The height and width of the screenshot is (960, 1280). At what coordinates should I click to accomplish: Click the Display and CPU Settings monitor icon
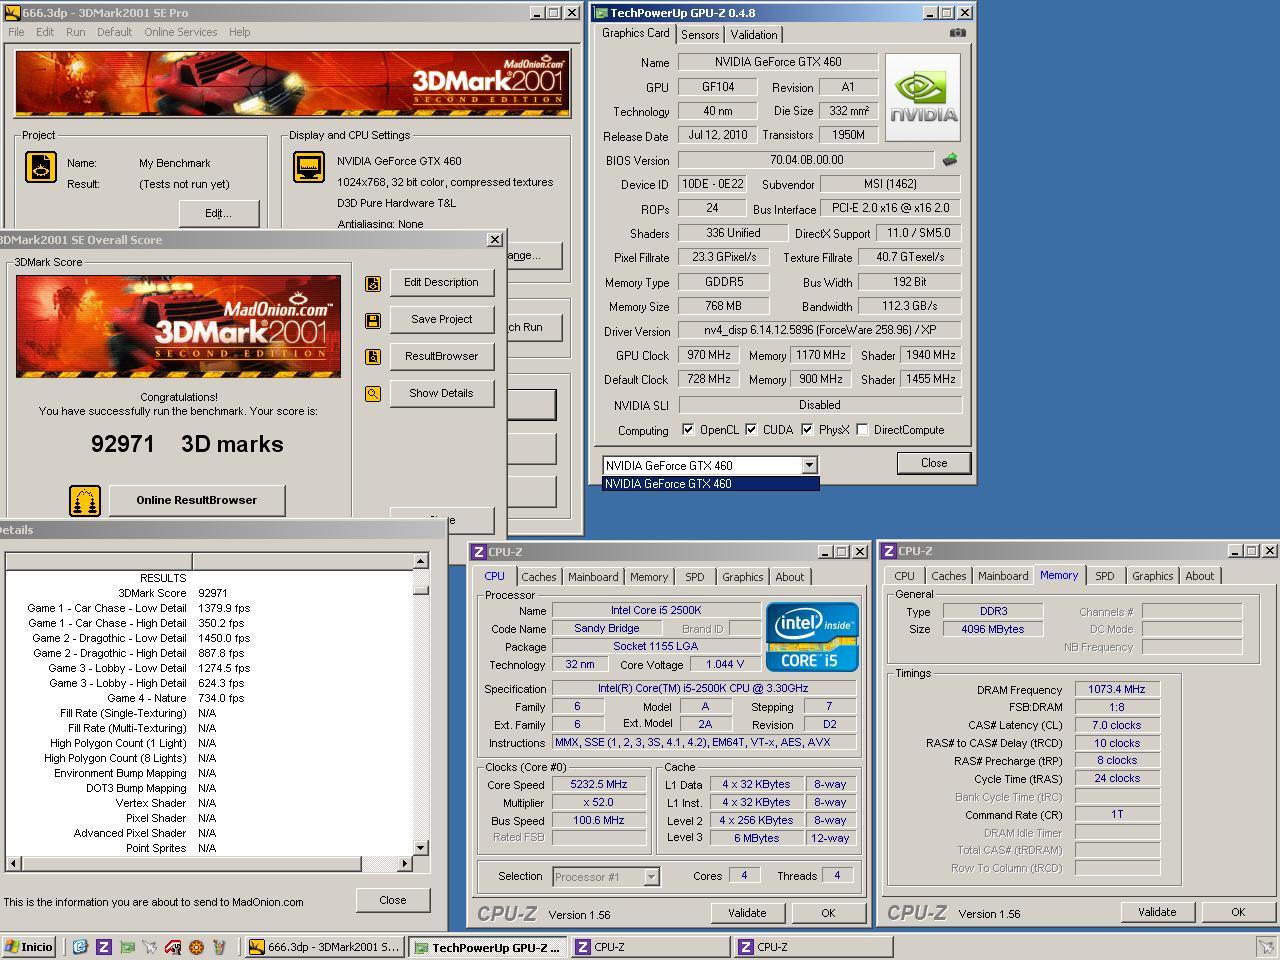(x=309, y=167)
